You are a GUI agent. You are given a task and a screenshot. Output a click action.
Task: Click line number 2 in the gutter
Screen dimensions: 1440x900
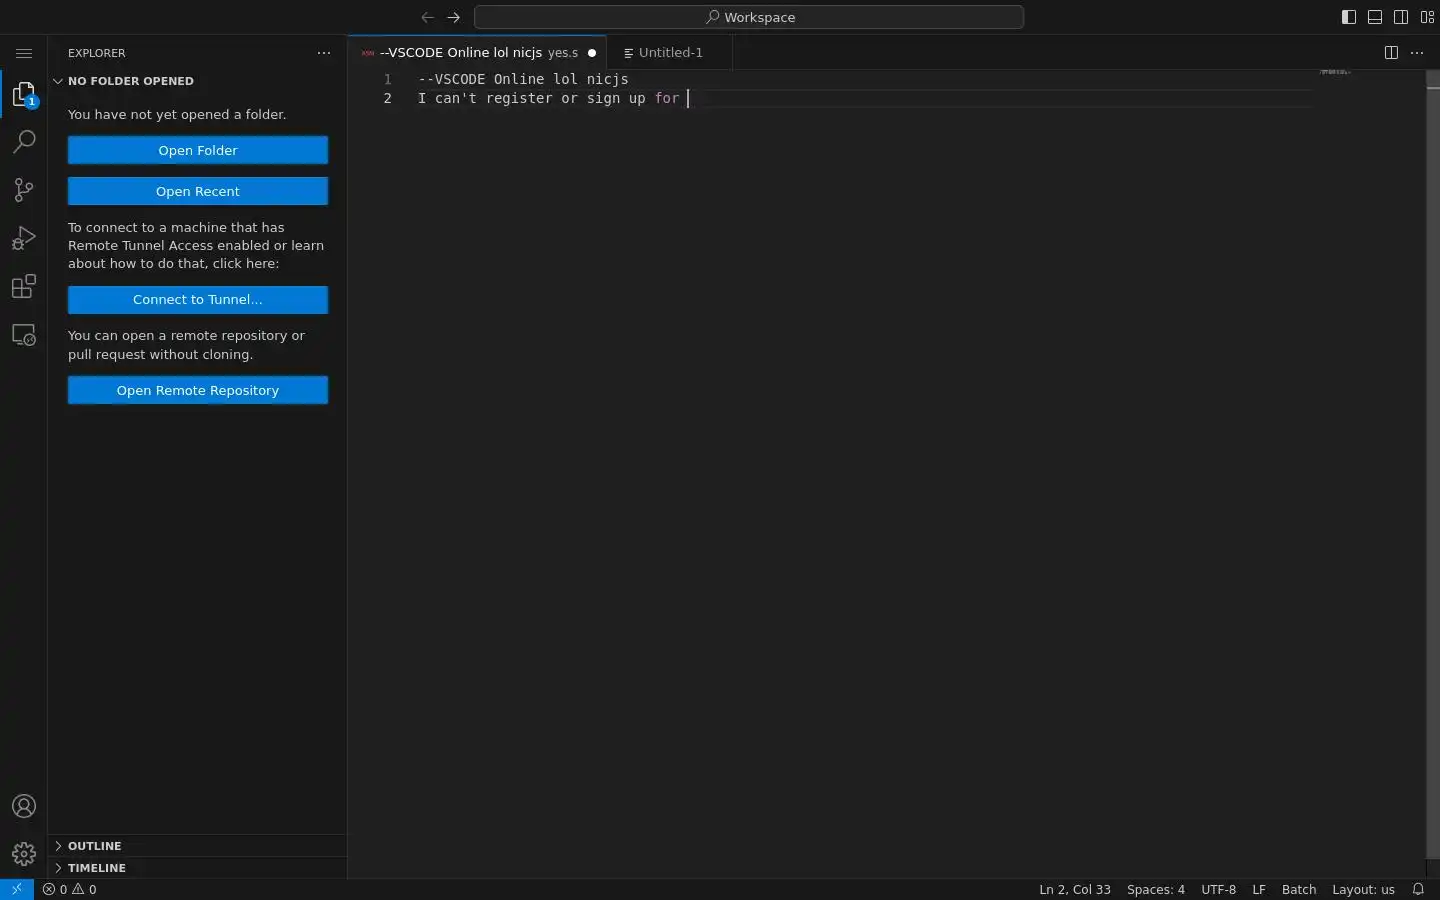click(388, 98)
